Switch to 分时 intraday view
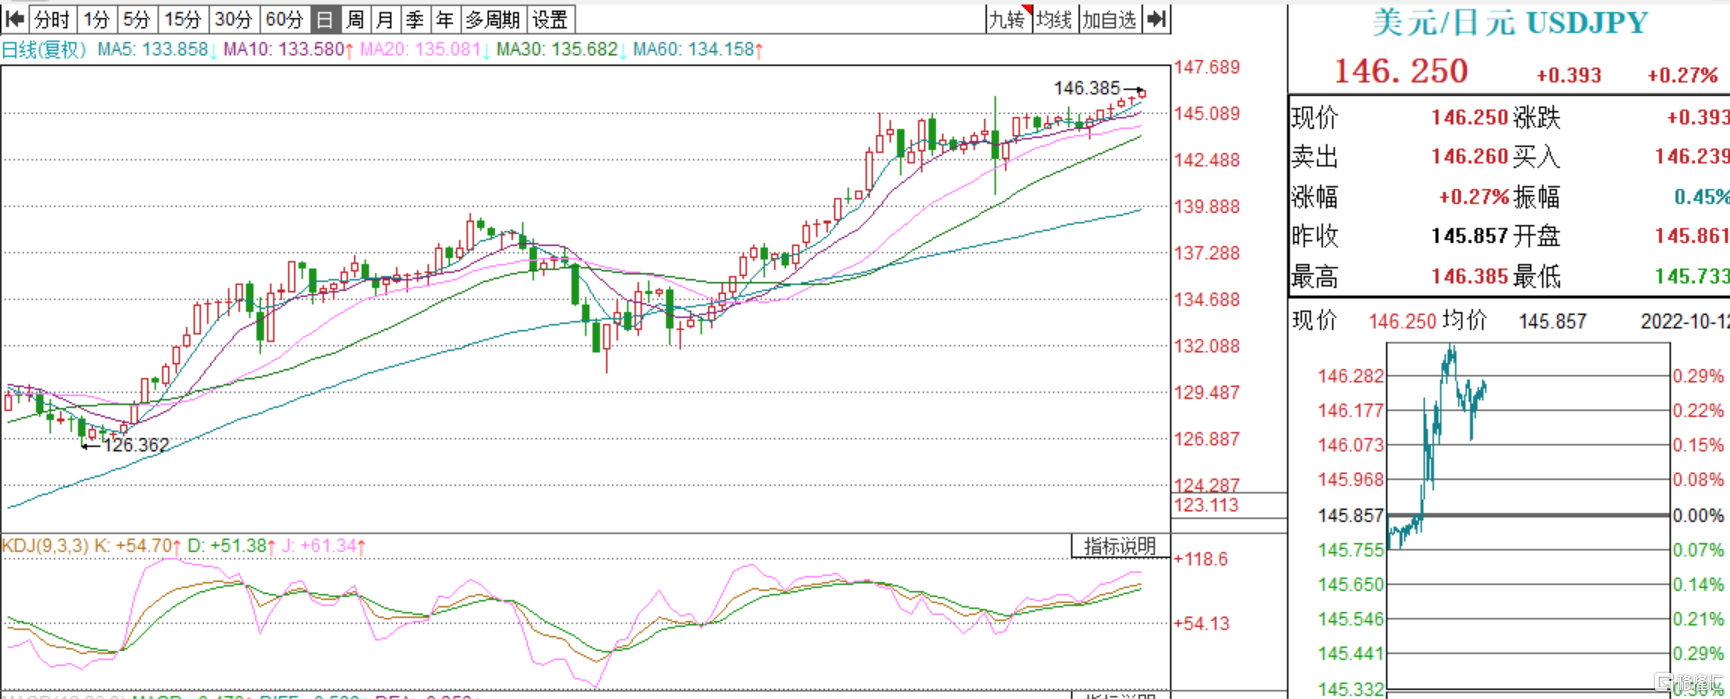Screen dimensions: 1730x699 52,19
